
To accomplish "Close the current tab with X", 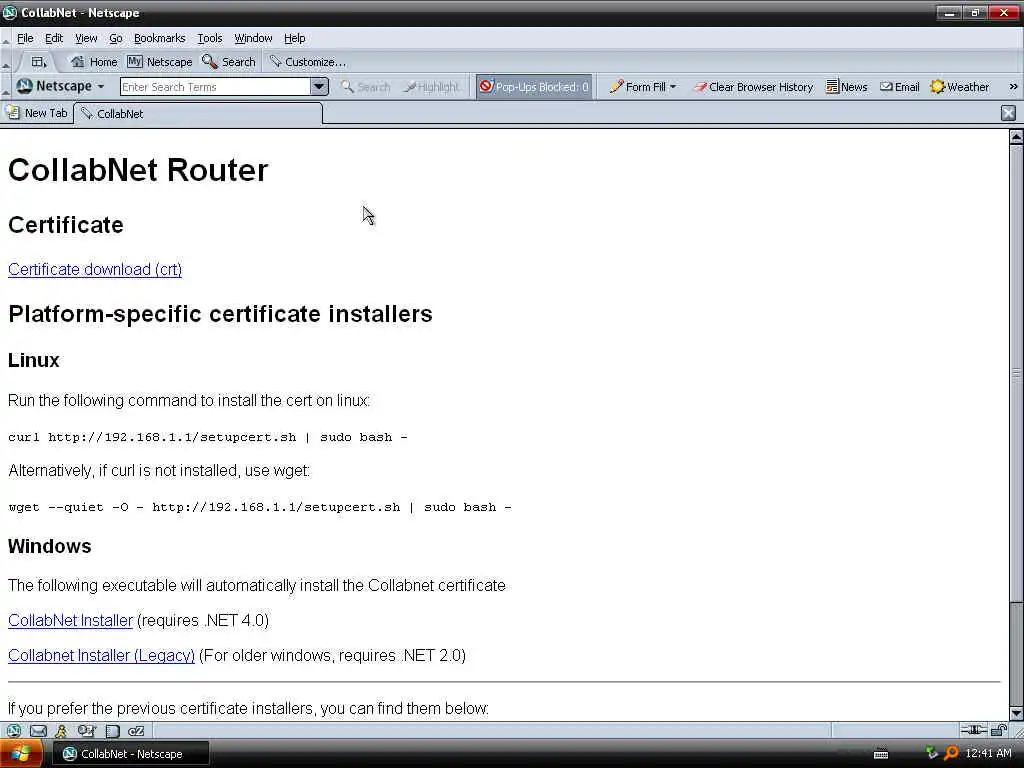I will pyautogui.click(x=1008, y=113).
